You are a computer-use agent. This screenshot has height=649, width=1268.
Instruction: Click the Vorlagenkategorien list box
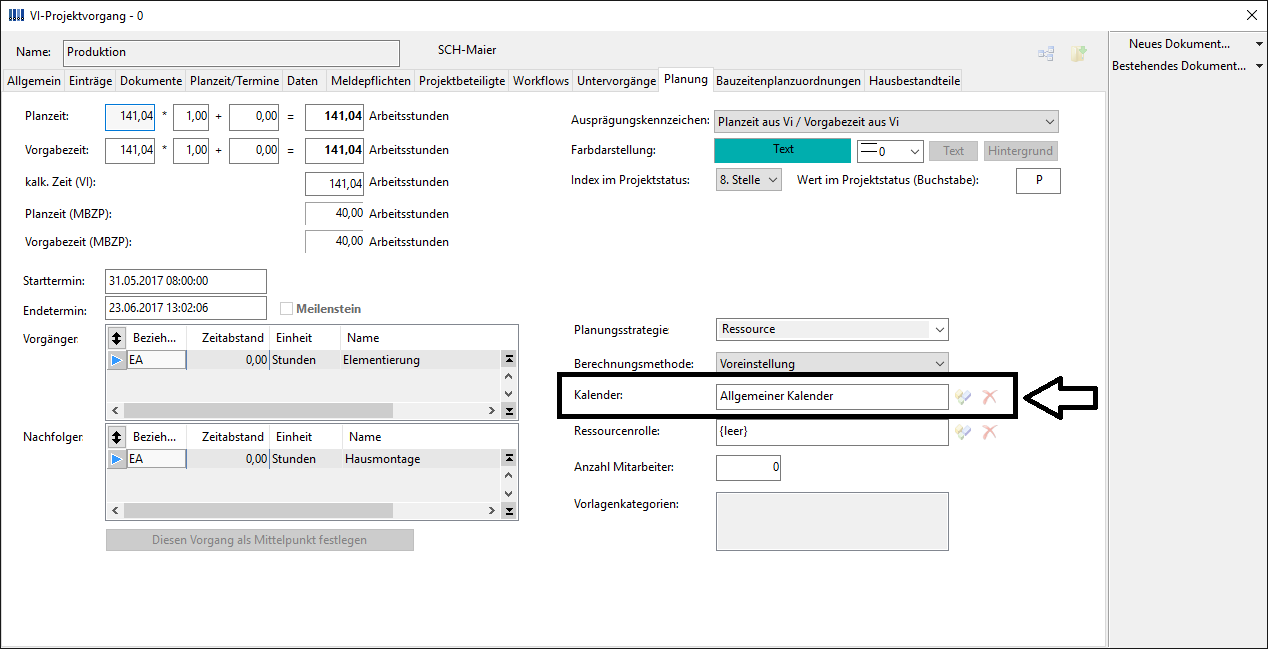coord(832,521)
